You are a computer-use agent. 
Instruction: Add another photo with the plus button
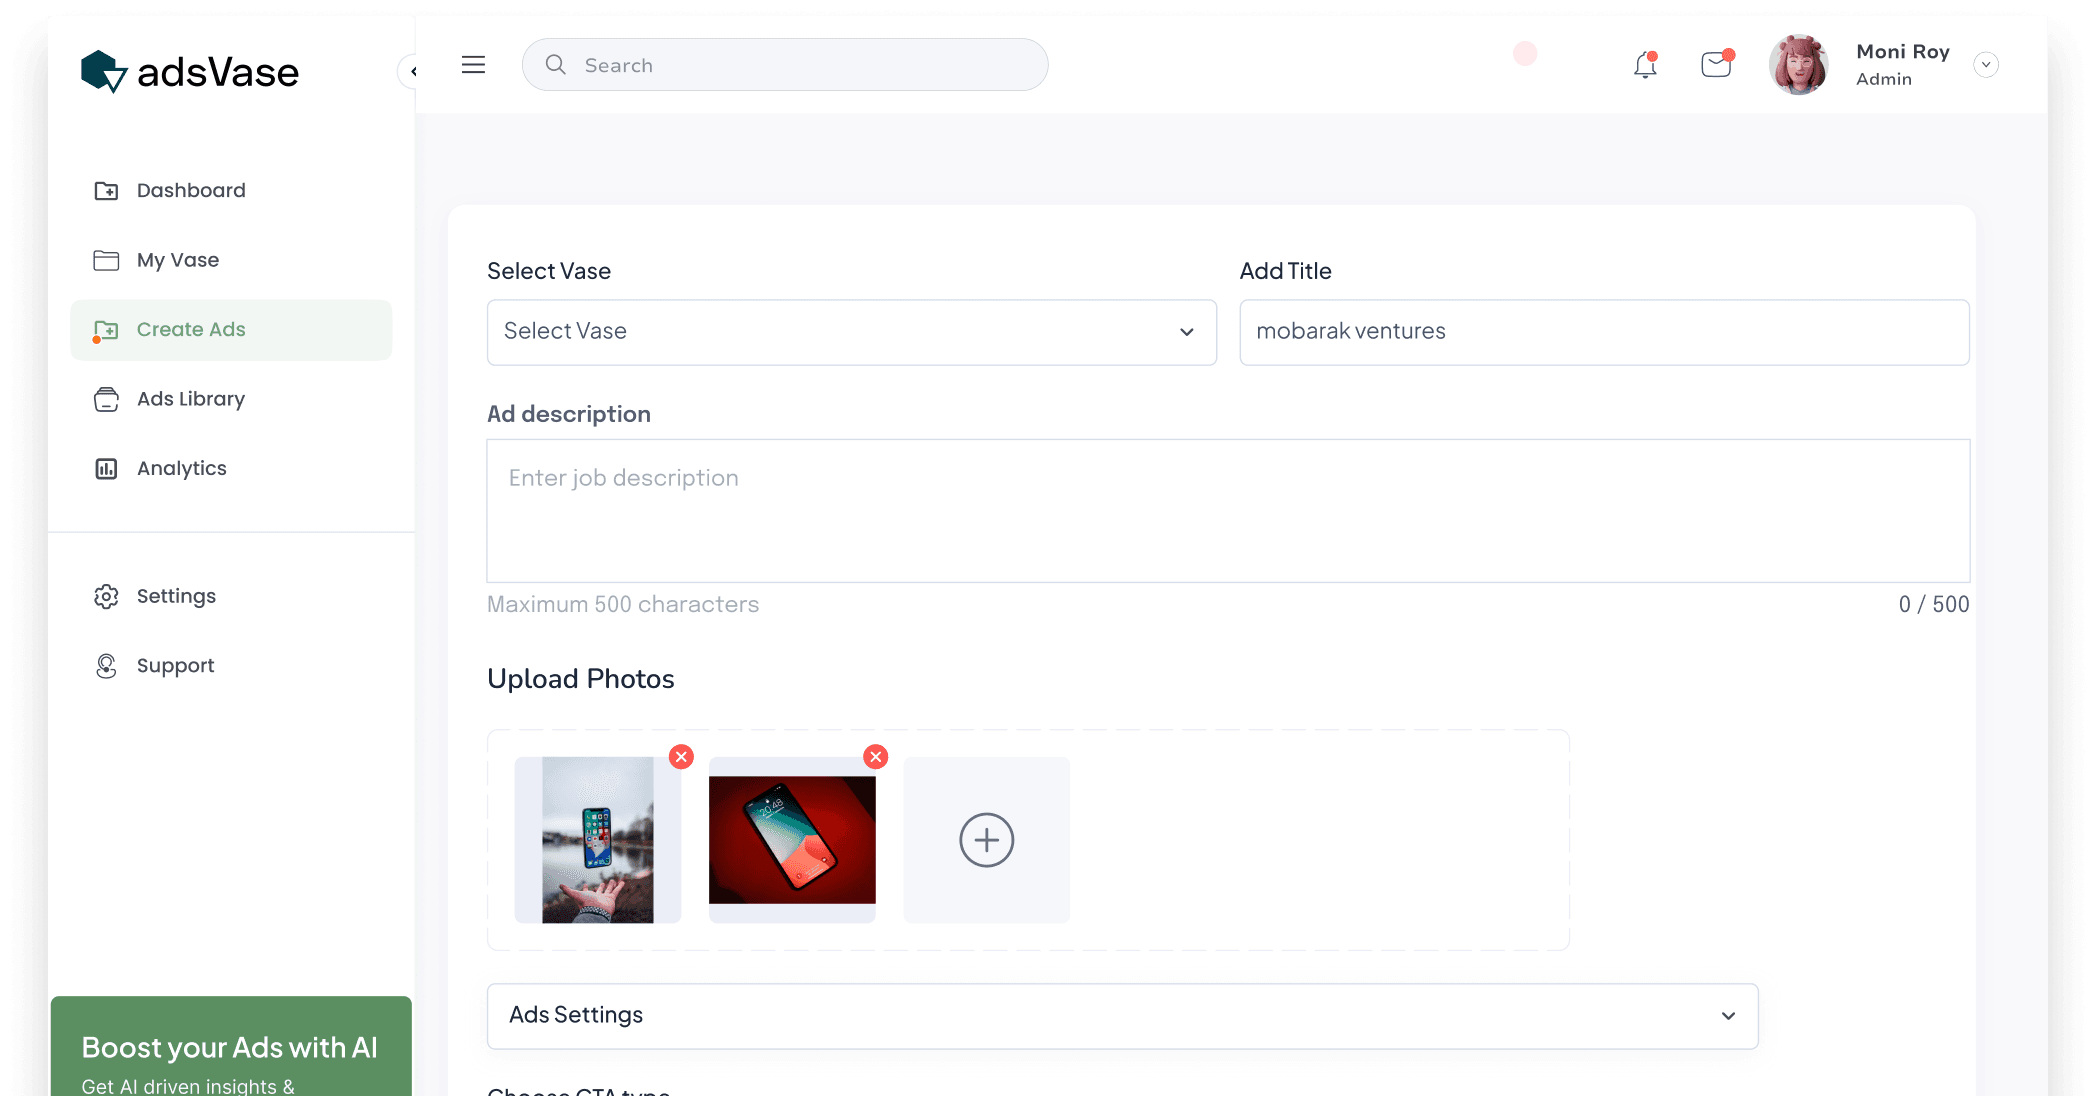coord(986,840)
